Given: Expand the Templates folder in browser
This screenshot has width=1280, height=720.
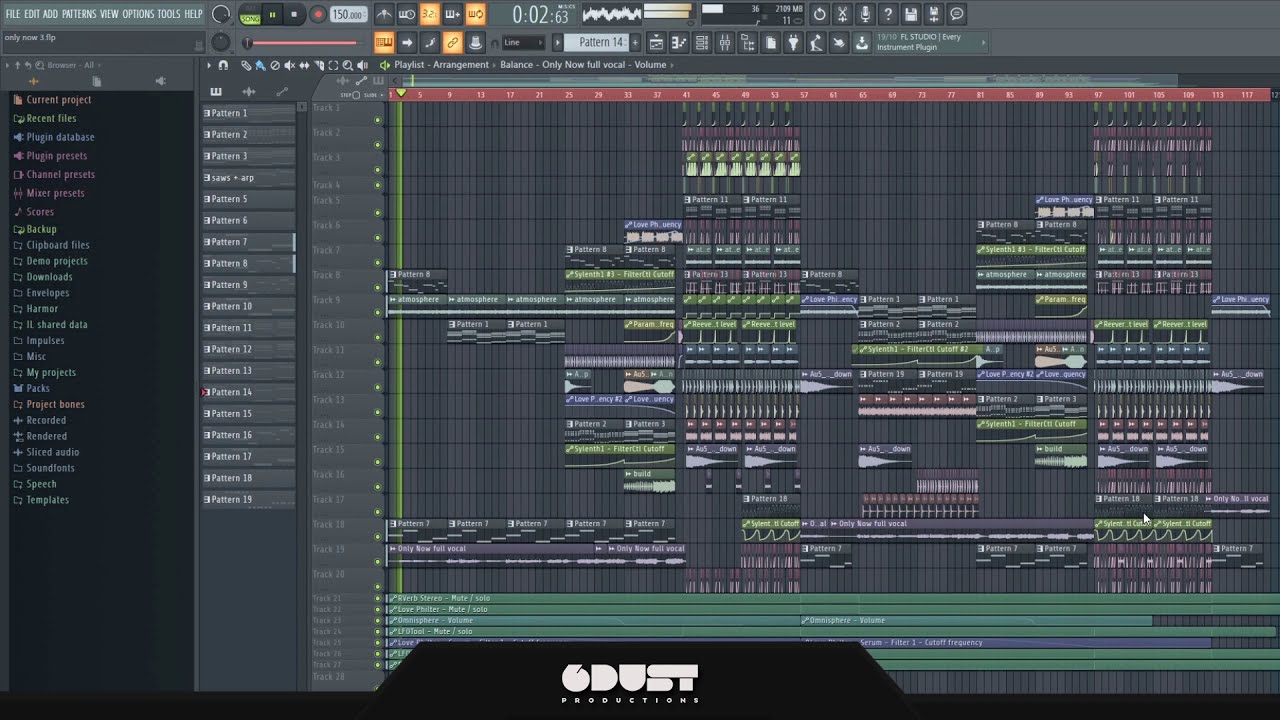Looking at the screenshot, I should pyautogui.click(x=47, y=500).
